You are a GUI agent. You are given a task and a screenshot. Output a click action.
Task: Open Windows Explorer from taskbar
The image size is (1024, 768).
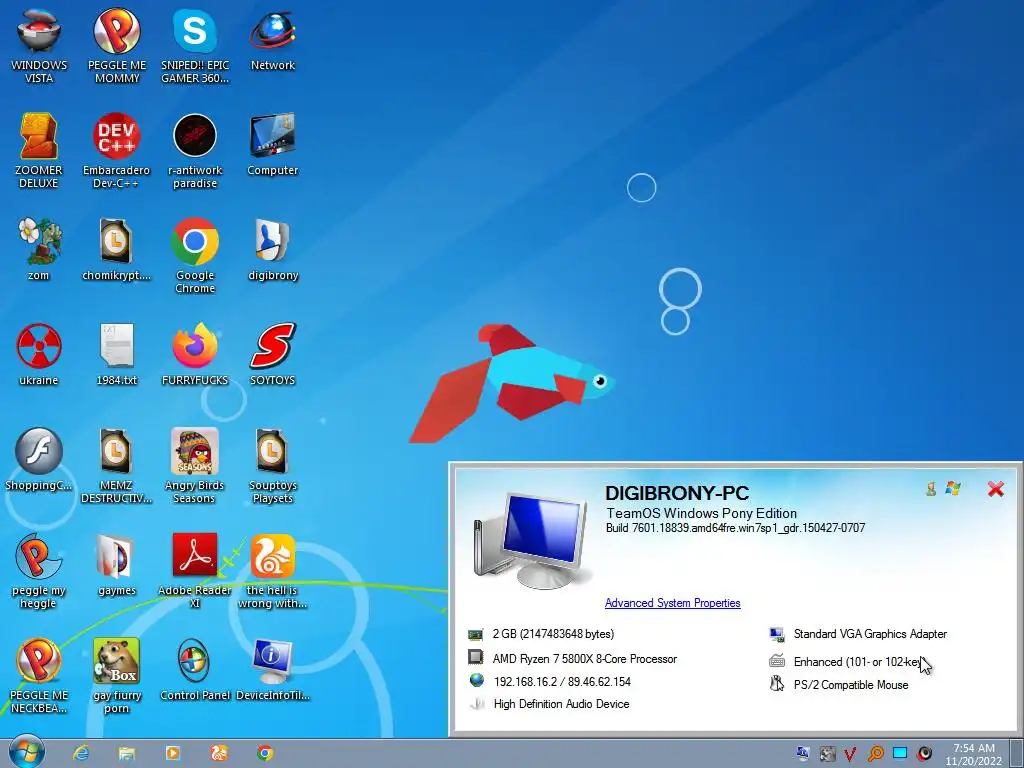pos(127,753)
